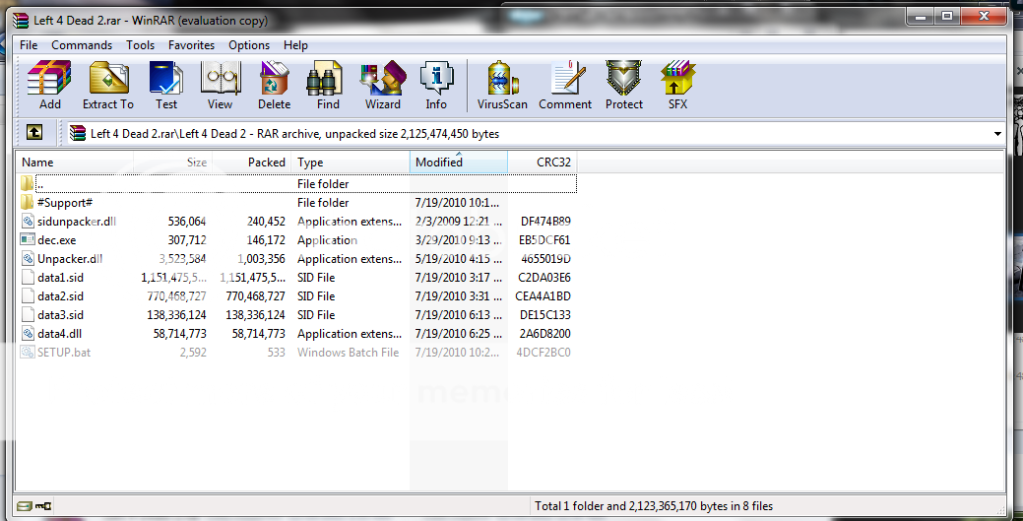Click the key icon in status bar

coord(44,506)
